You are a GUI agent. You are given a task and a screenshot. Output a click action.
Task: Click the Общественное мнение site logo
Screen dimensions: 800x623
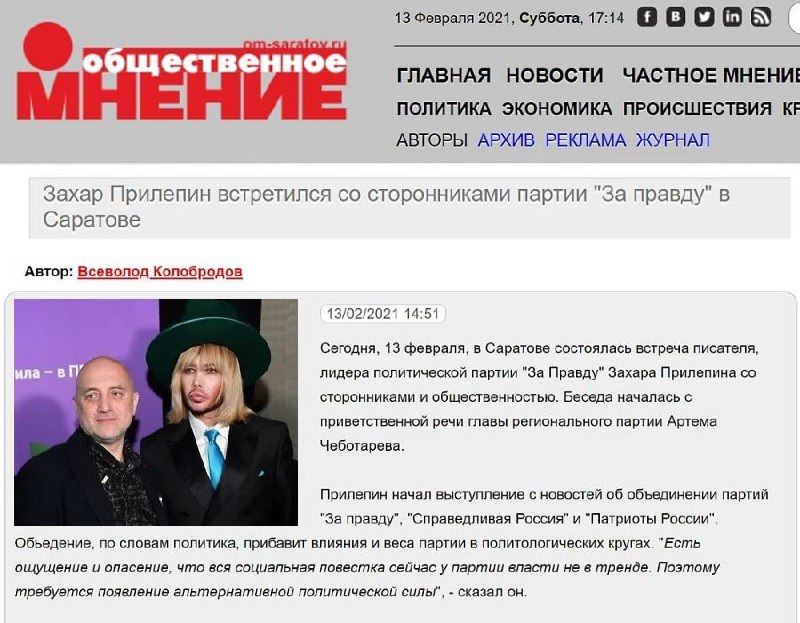point(182,71)
